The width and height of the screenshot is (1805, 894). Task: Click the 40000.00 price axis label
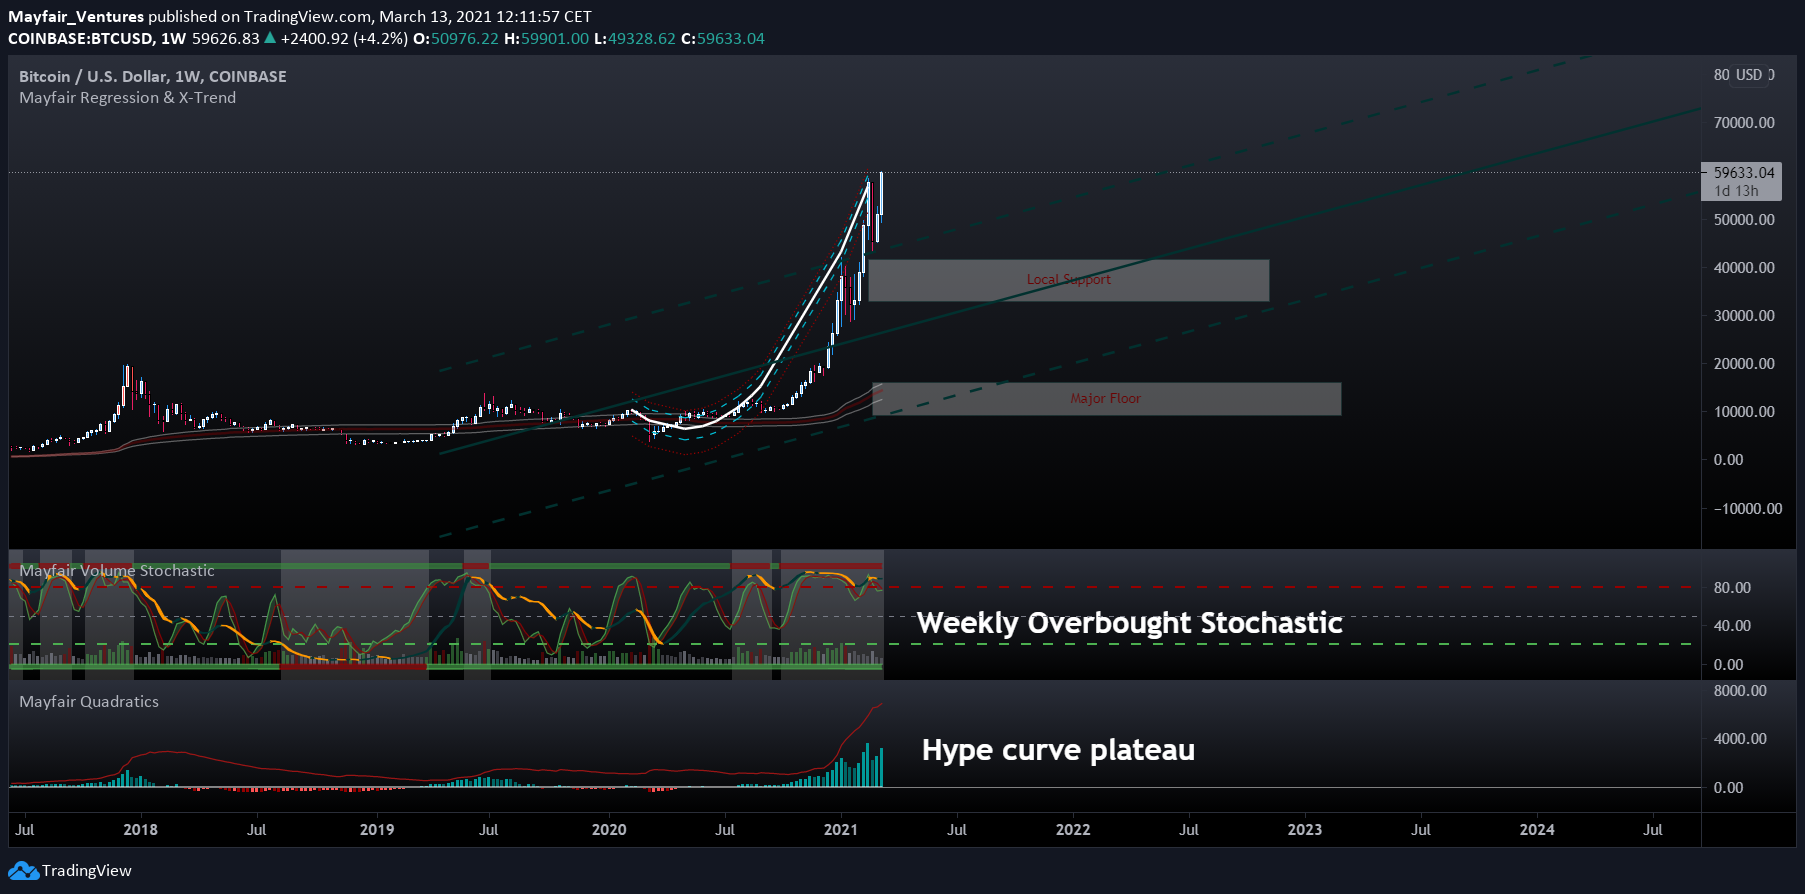coord(1744,268)
